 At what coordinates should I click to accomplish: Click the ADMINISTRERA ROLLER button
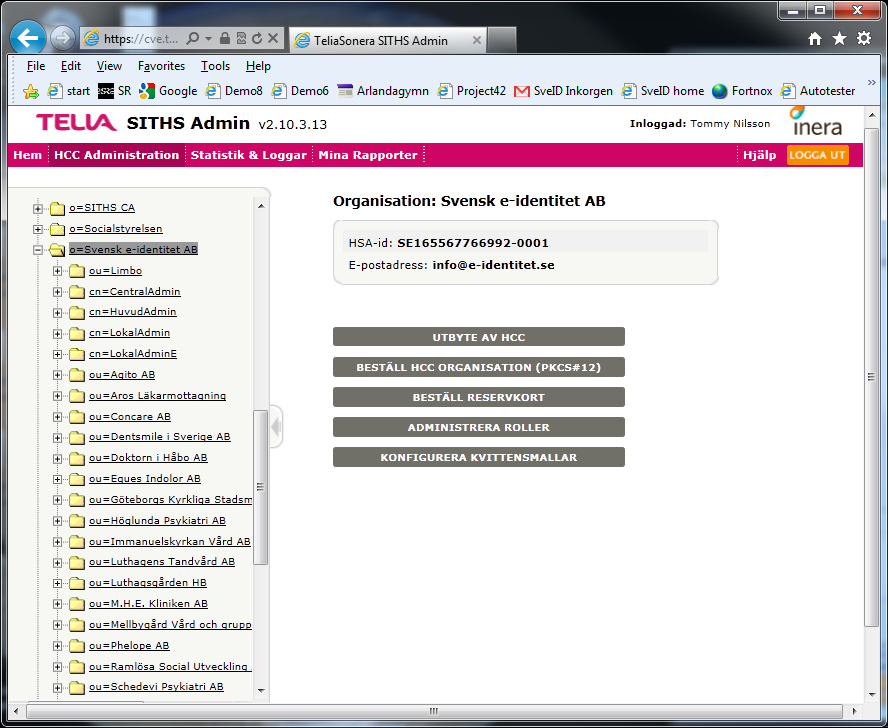tap(479, 427)
